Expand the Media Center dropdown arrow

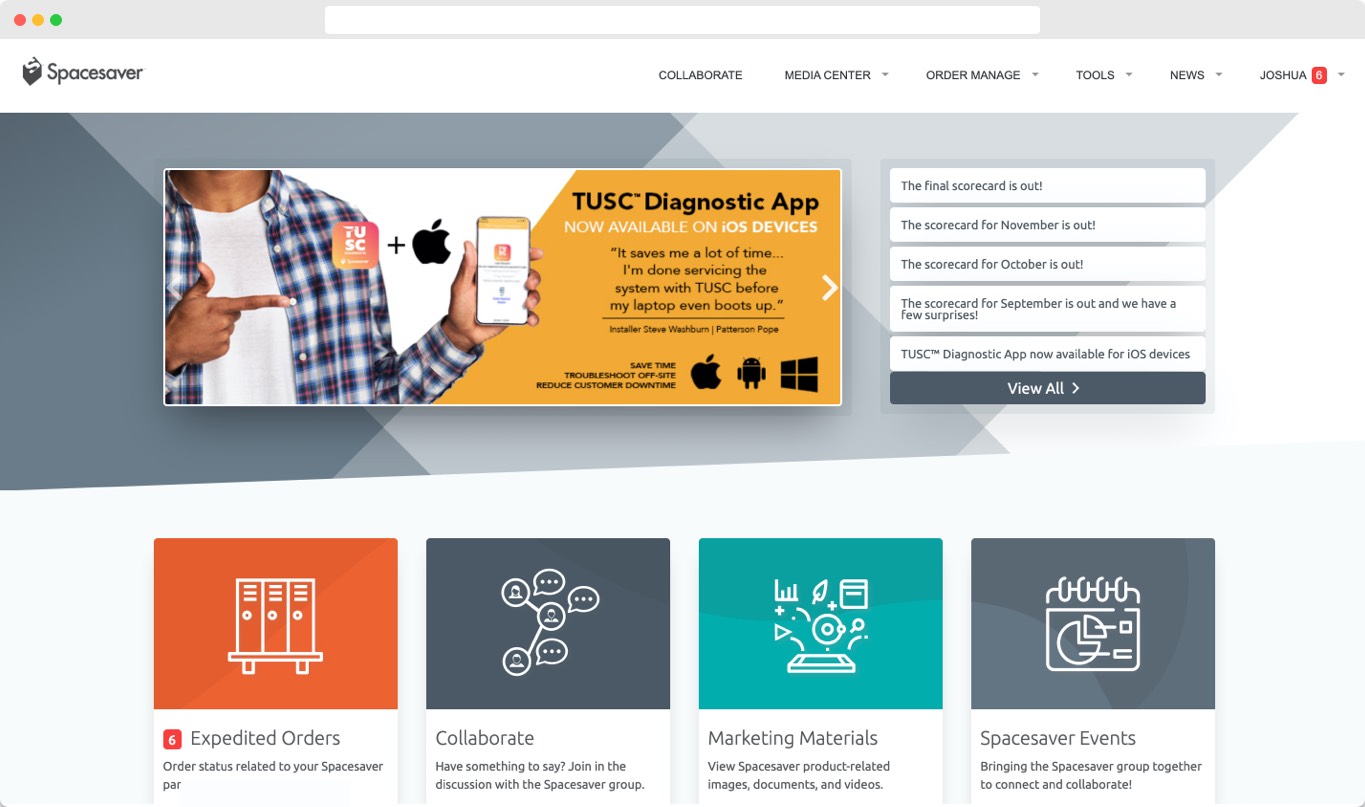[x=885, y=74]
